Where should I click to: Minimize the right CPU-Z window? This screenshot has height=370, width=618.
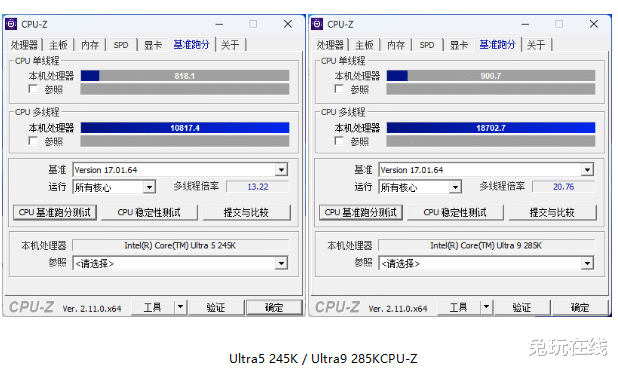tap(525, 24)
